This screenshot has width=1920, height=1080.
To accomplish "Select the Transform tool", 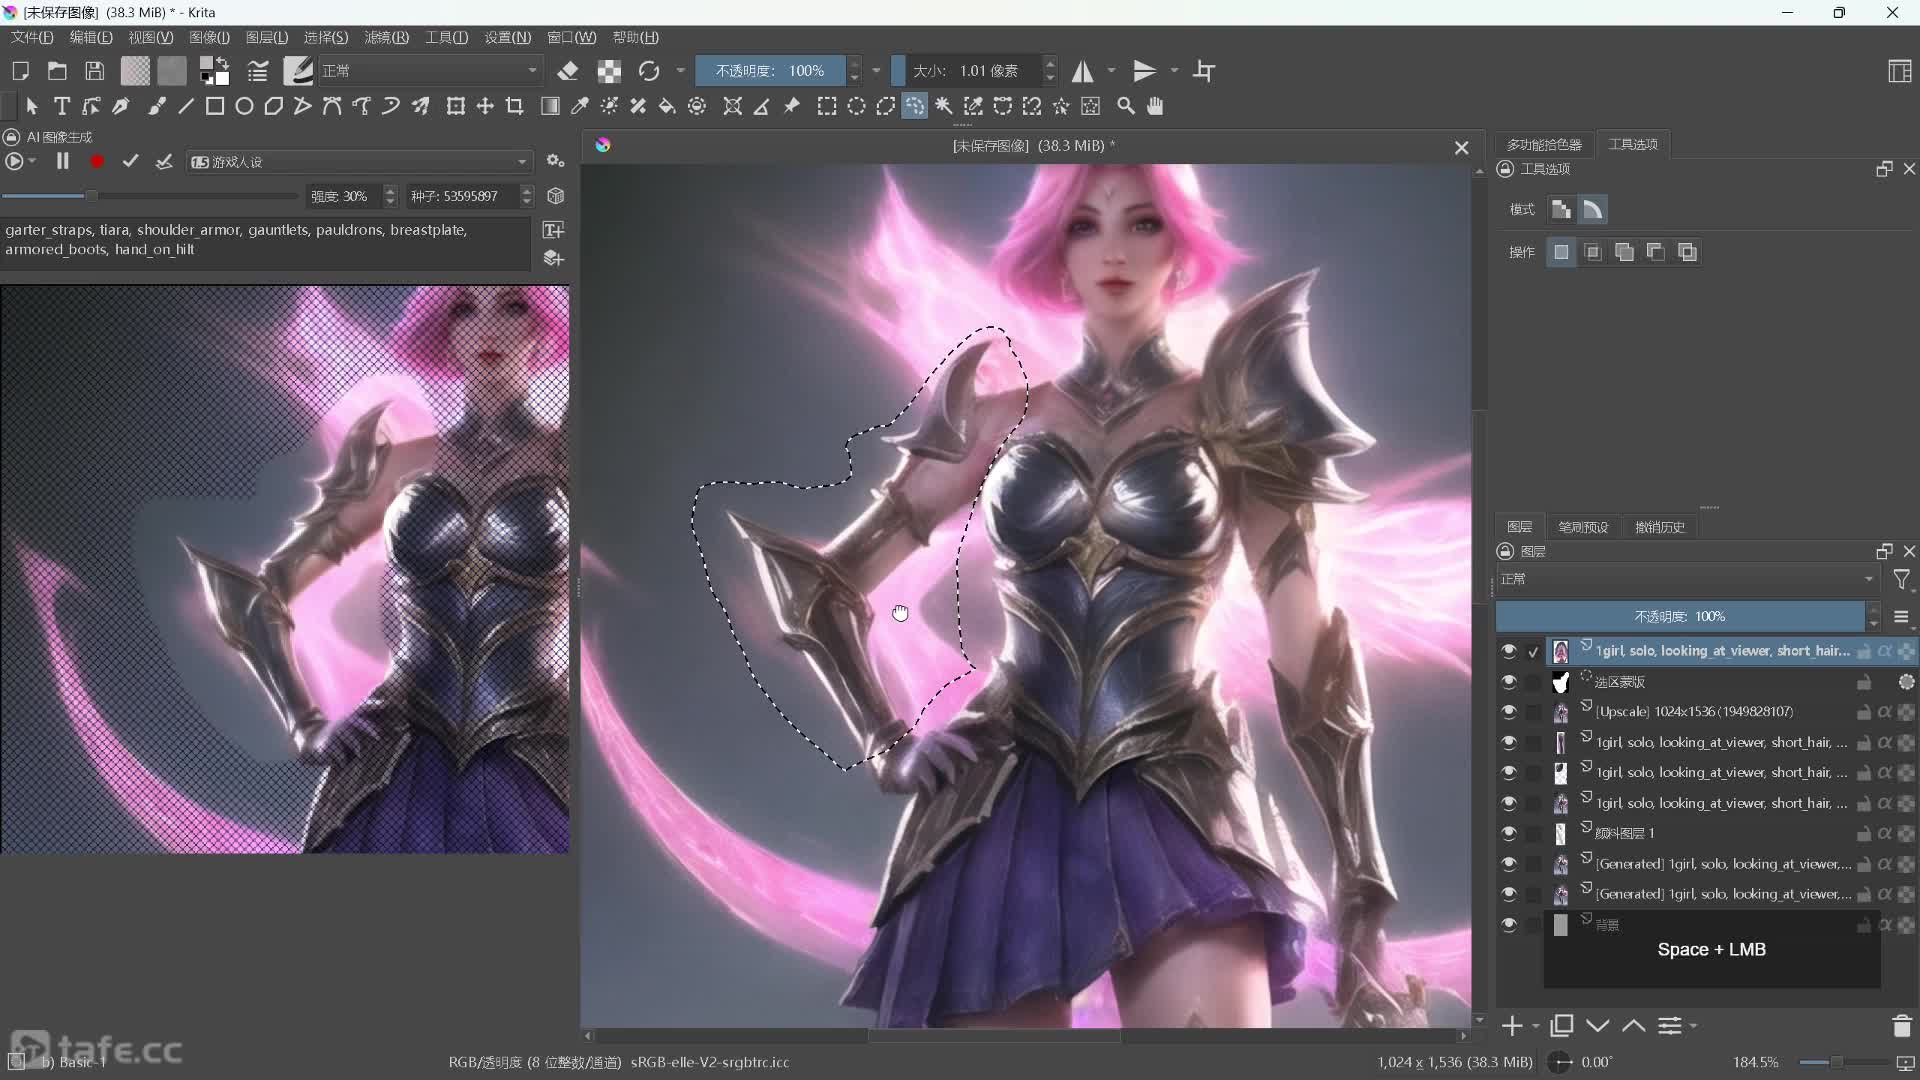I will click(456, 106).
